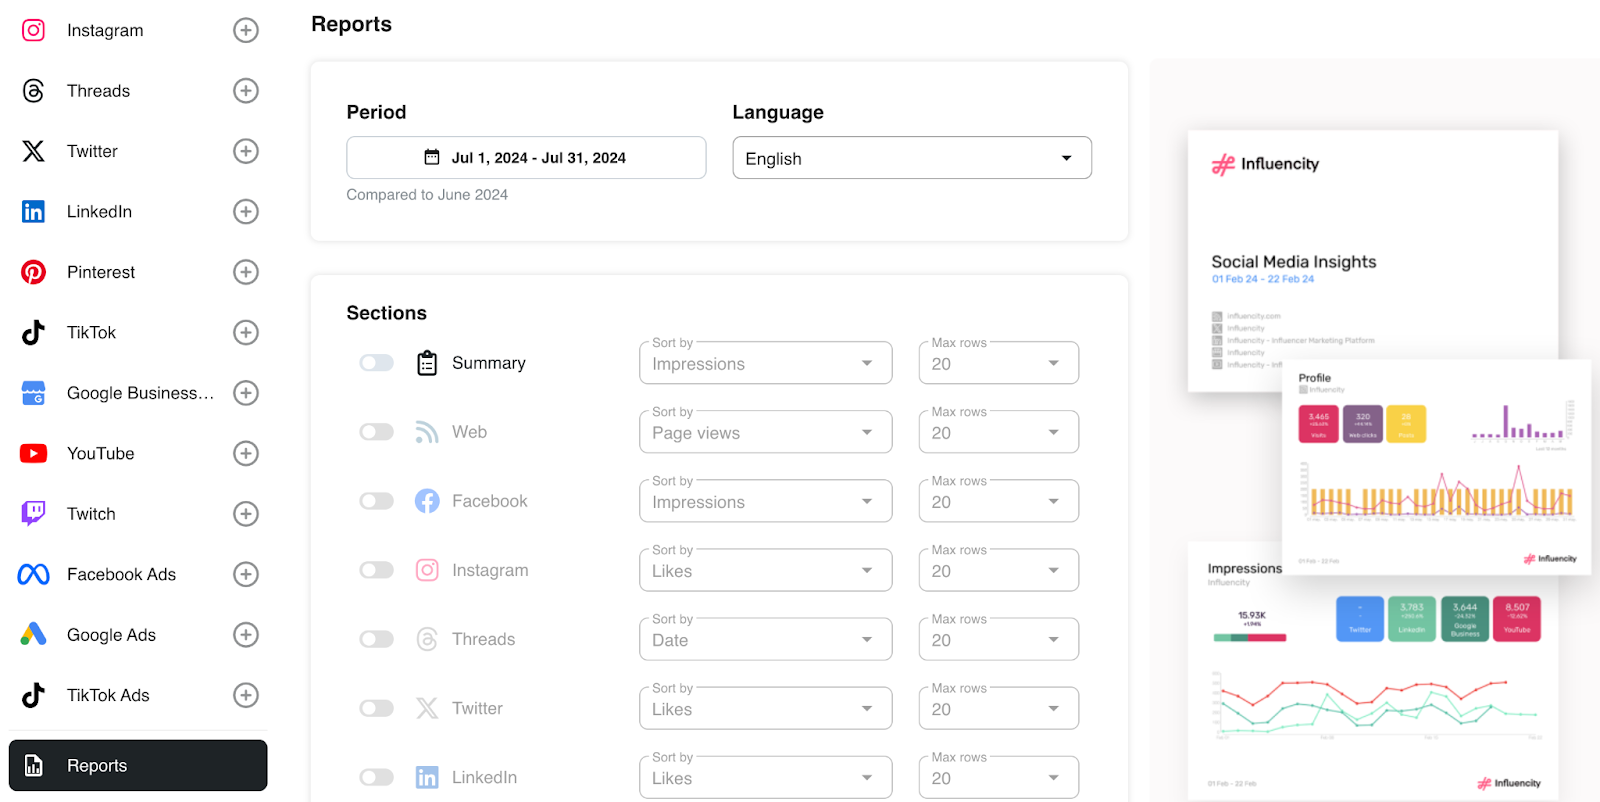Add a TikTok account with plus icon
1600x802 pixels.
(246, 332)
